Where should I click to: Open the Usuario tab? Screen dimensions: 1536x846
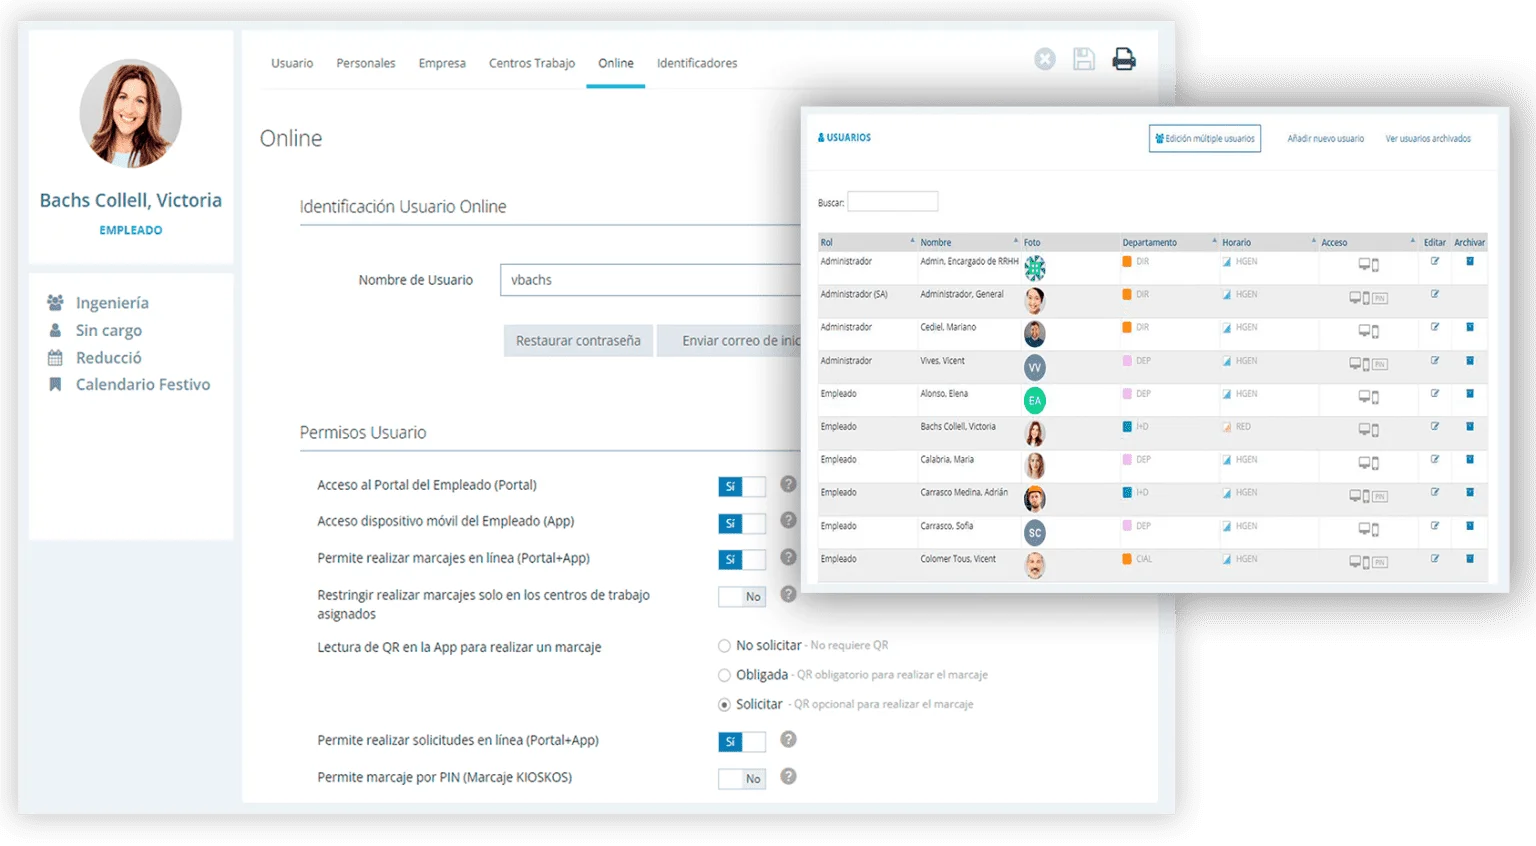coord(292,63)
